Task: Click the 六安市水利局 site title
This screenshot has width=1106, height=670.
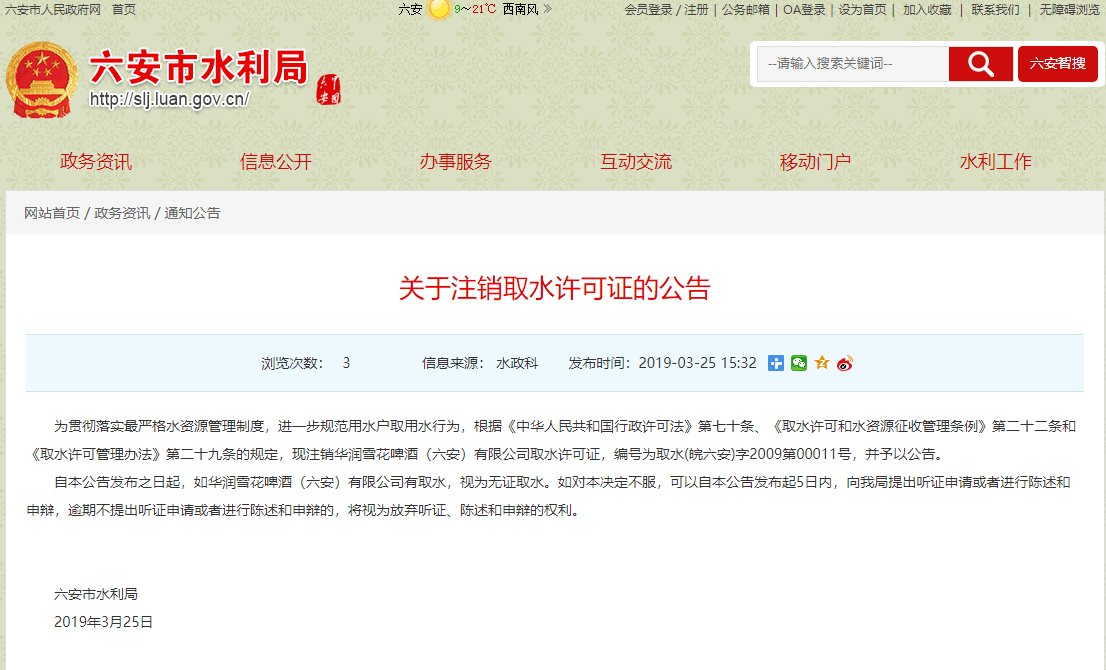Action: (x=199, y=67)
